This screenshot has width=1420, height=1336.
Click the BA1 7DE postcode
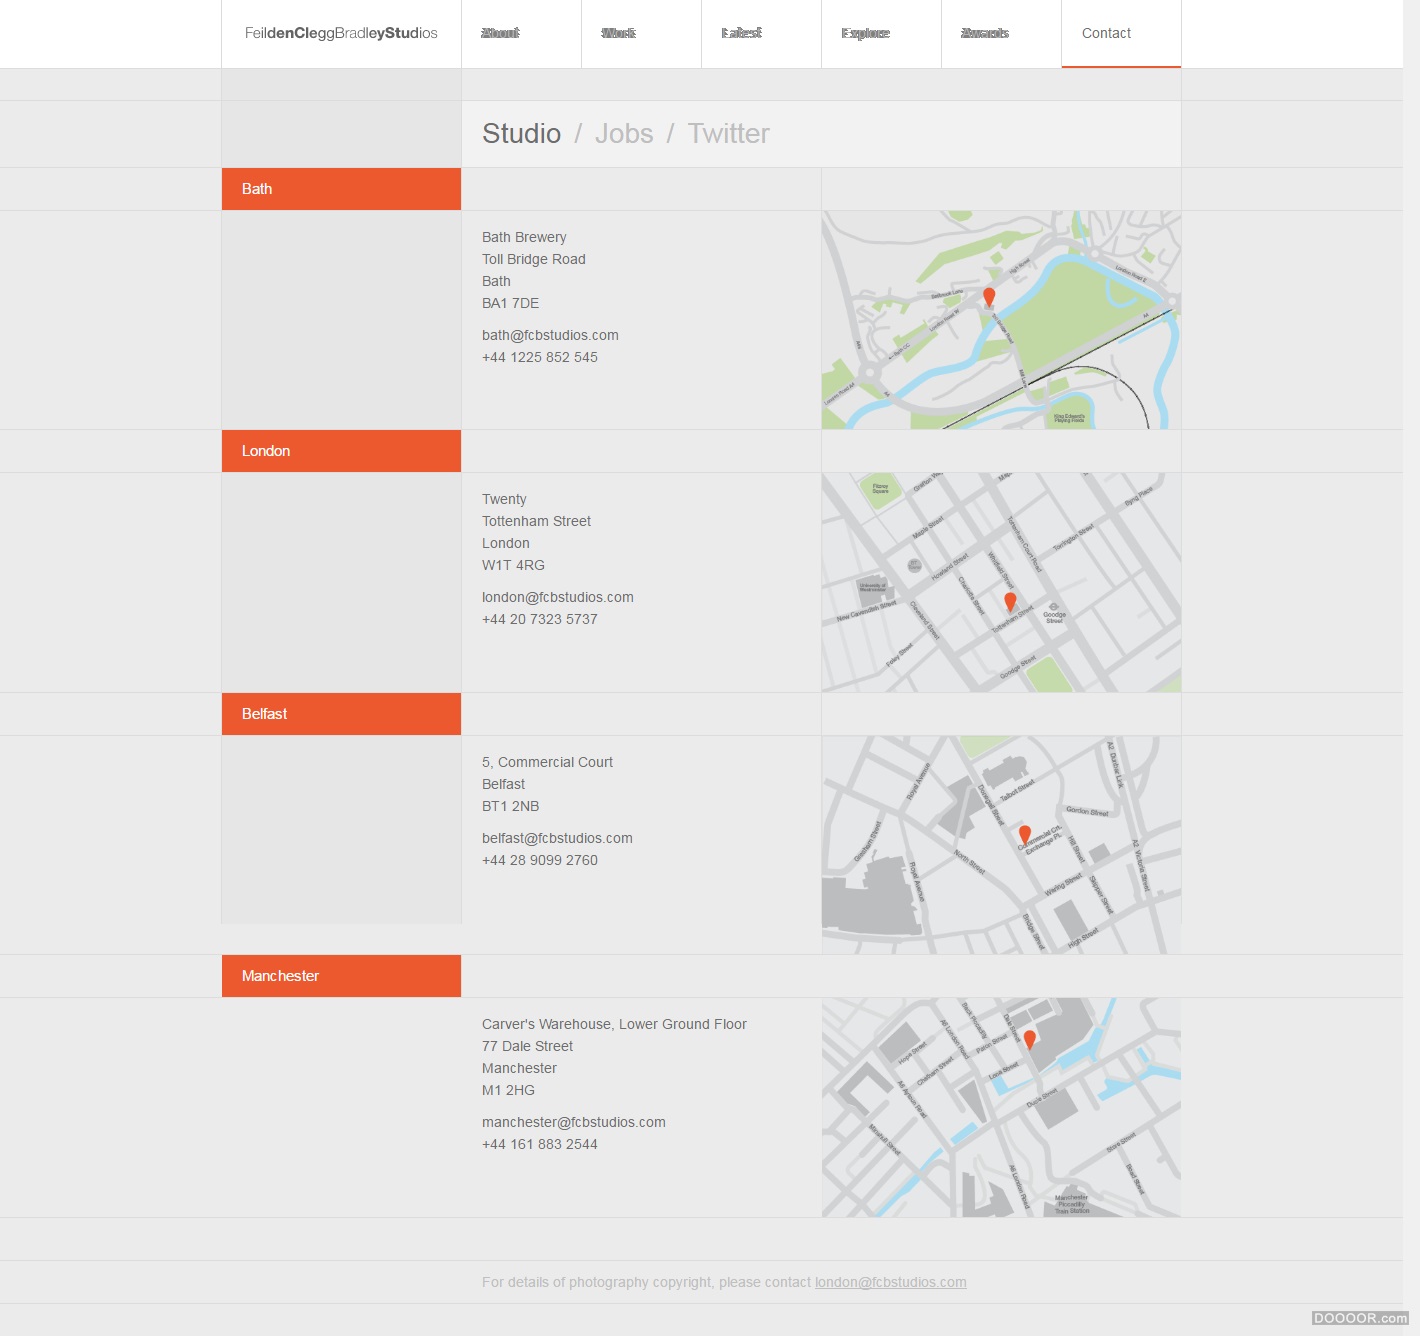[510, 303]
